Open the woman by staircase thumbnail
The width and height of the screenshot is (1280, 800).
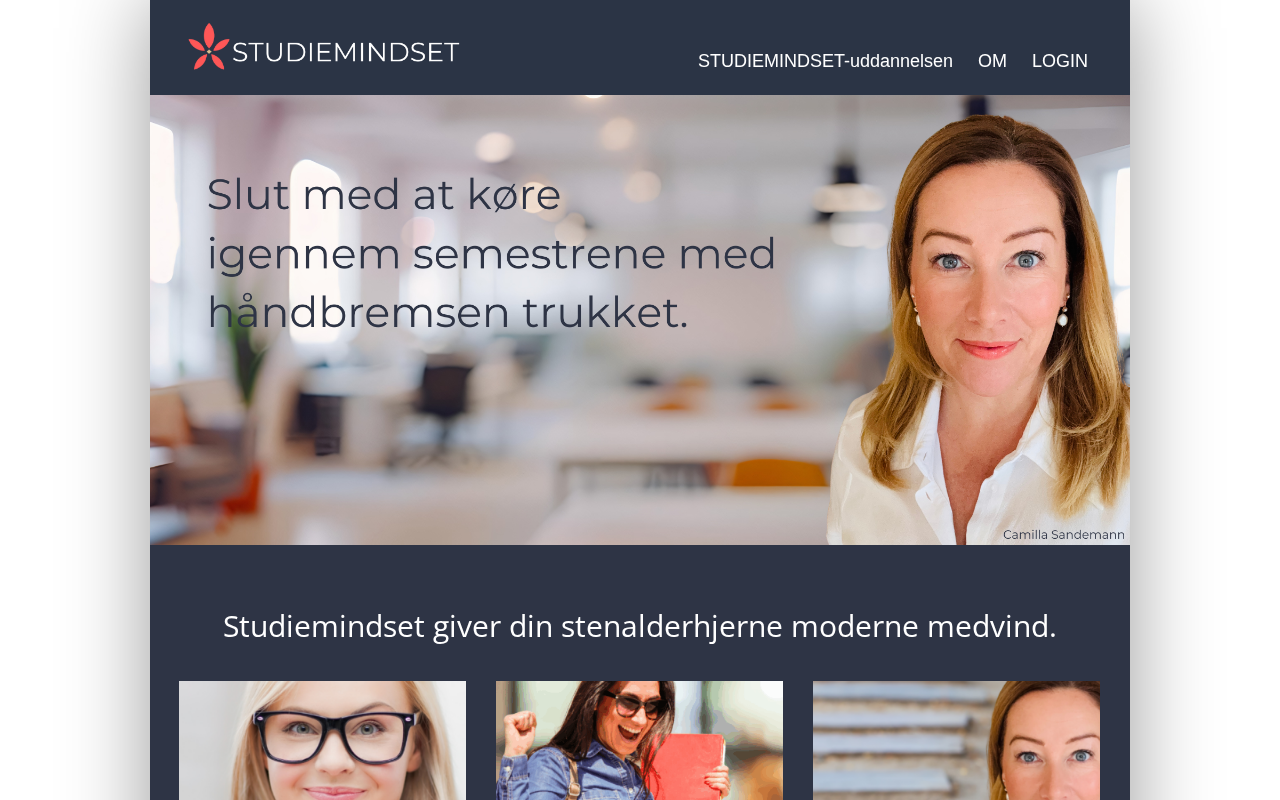956,740
